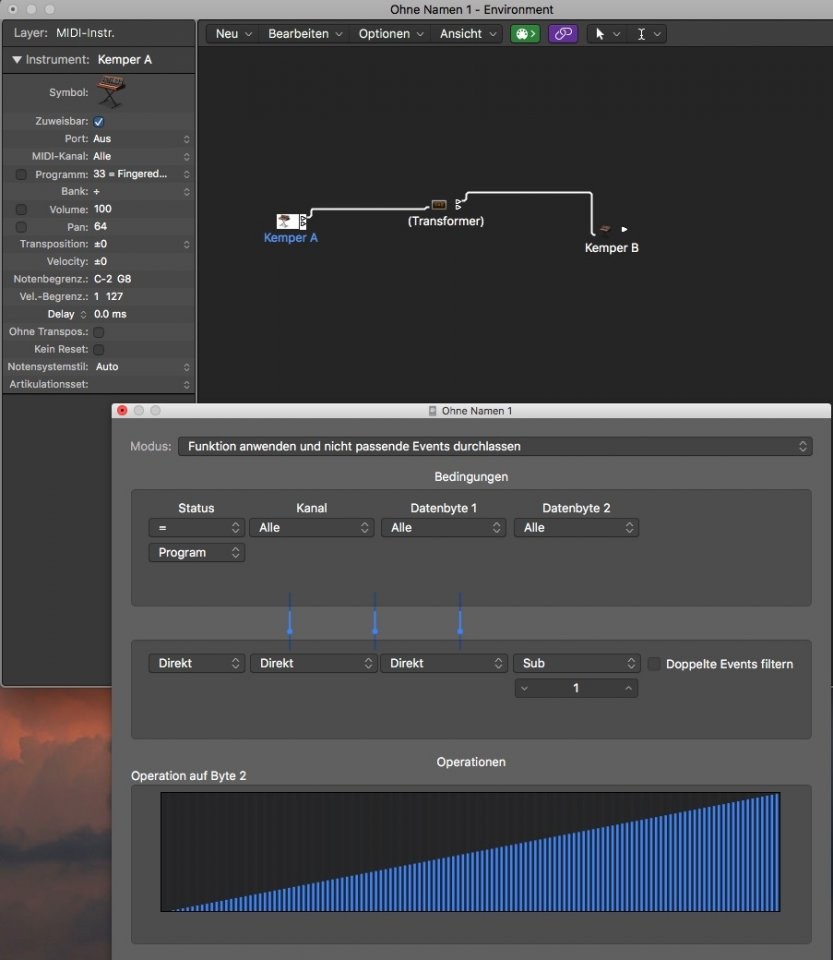833x960 pixels.
Task: Enable the Volume checkbox
Action: click(21, 209)
